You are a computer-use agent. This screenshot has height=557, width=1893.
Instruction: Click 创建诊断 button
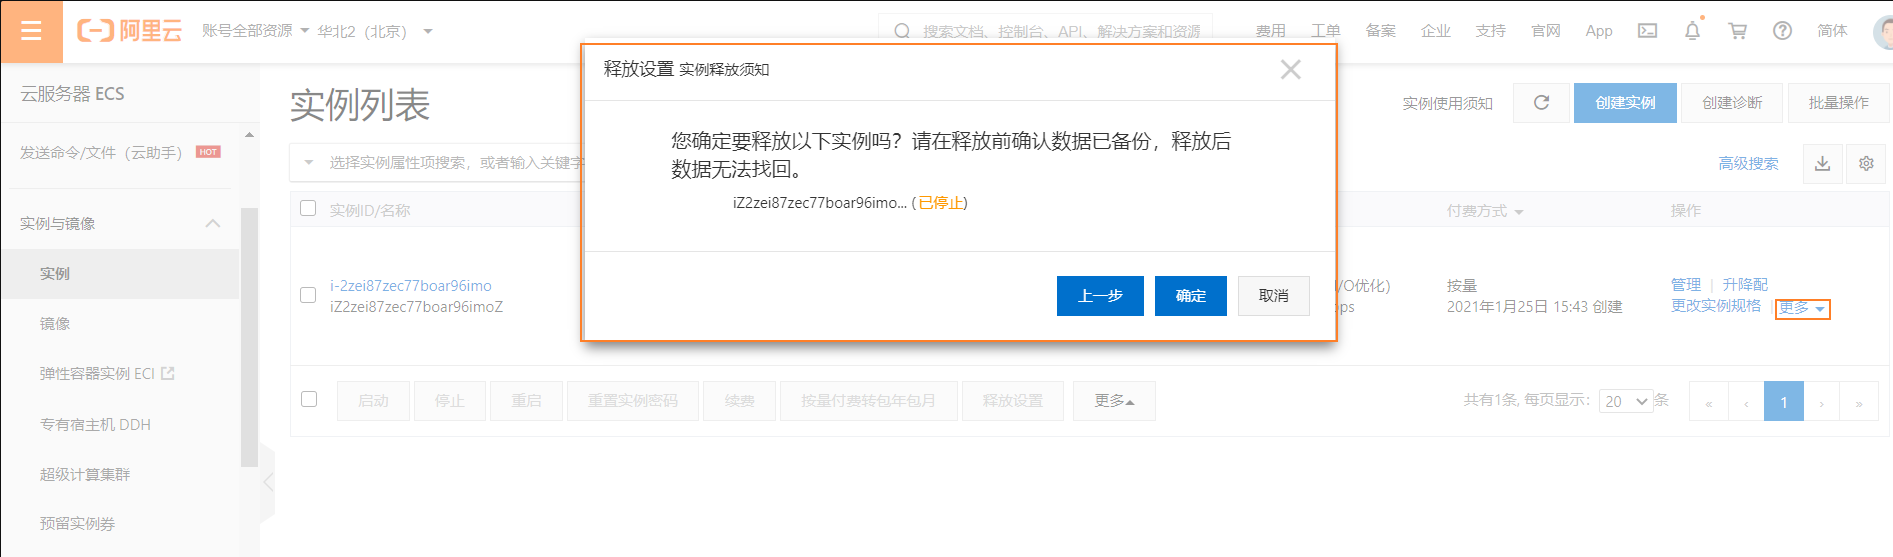pos(1732,103)
